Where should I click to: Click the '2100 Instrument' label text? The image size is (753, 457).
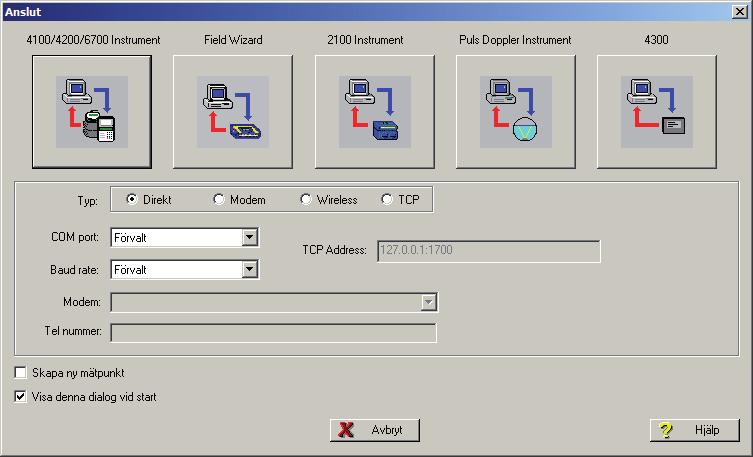pyautogui.click(x=365, y=40)
